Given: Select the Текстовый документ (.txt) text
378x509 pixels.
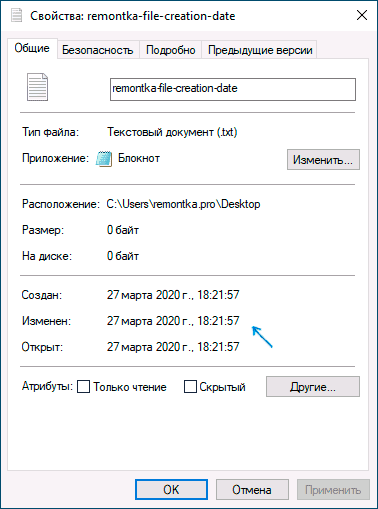Looking at the screenshot, I should point(172,132).
